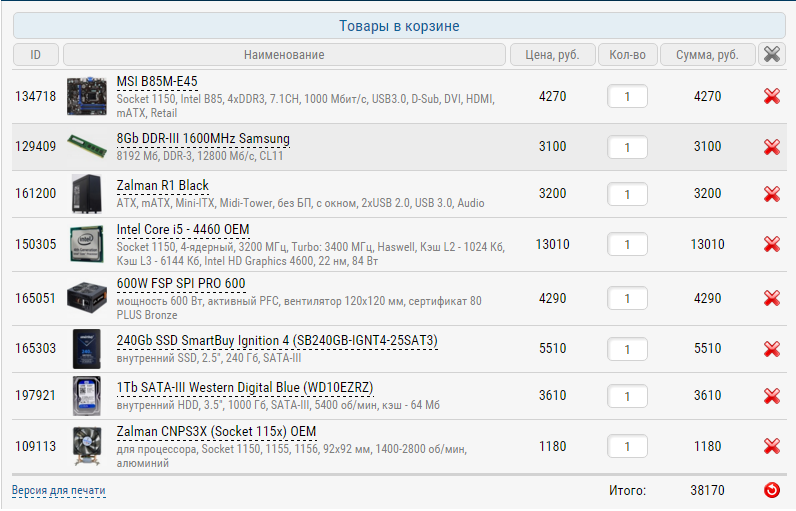Edit quantity field for 240Gb SSD SmartBuy

pos(627,349)
